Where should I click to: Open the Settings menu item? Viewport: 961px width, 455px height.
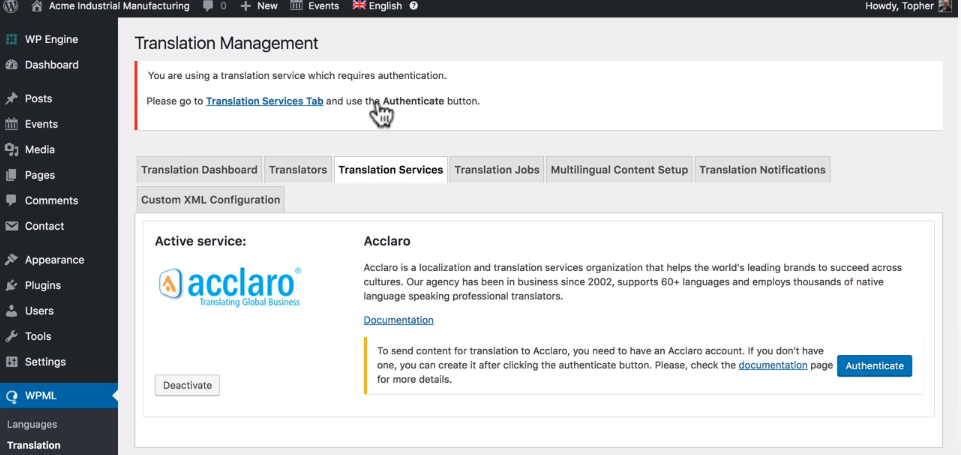45,362
